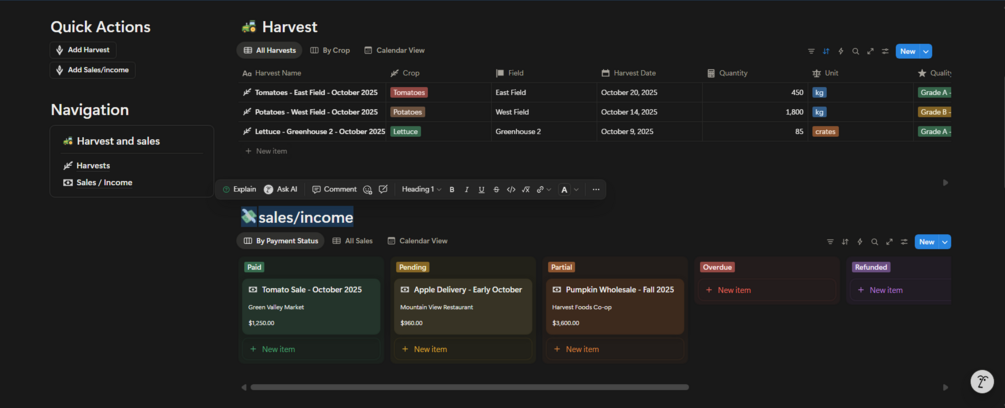The height and width of the screenshot is (408, 1005).
Task: Open automations lightning icon in Harvest toolbar
Action: point(841,51)
